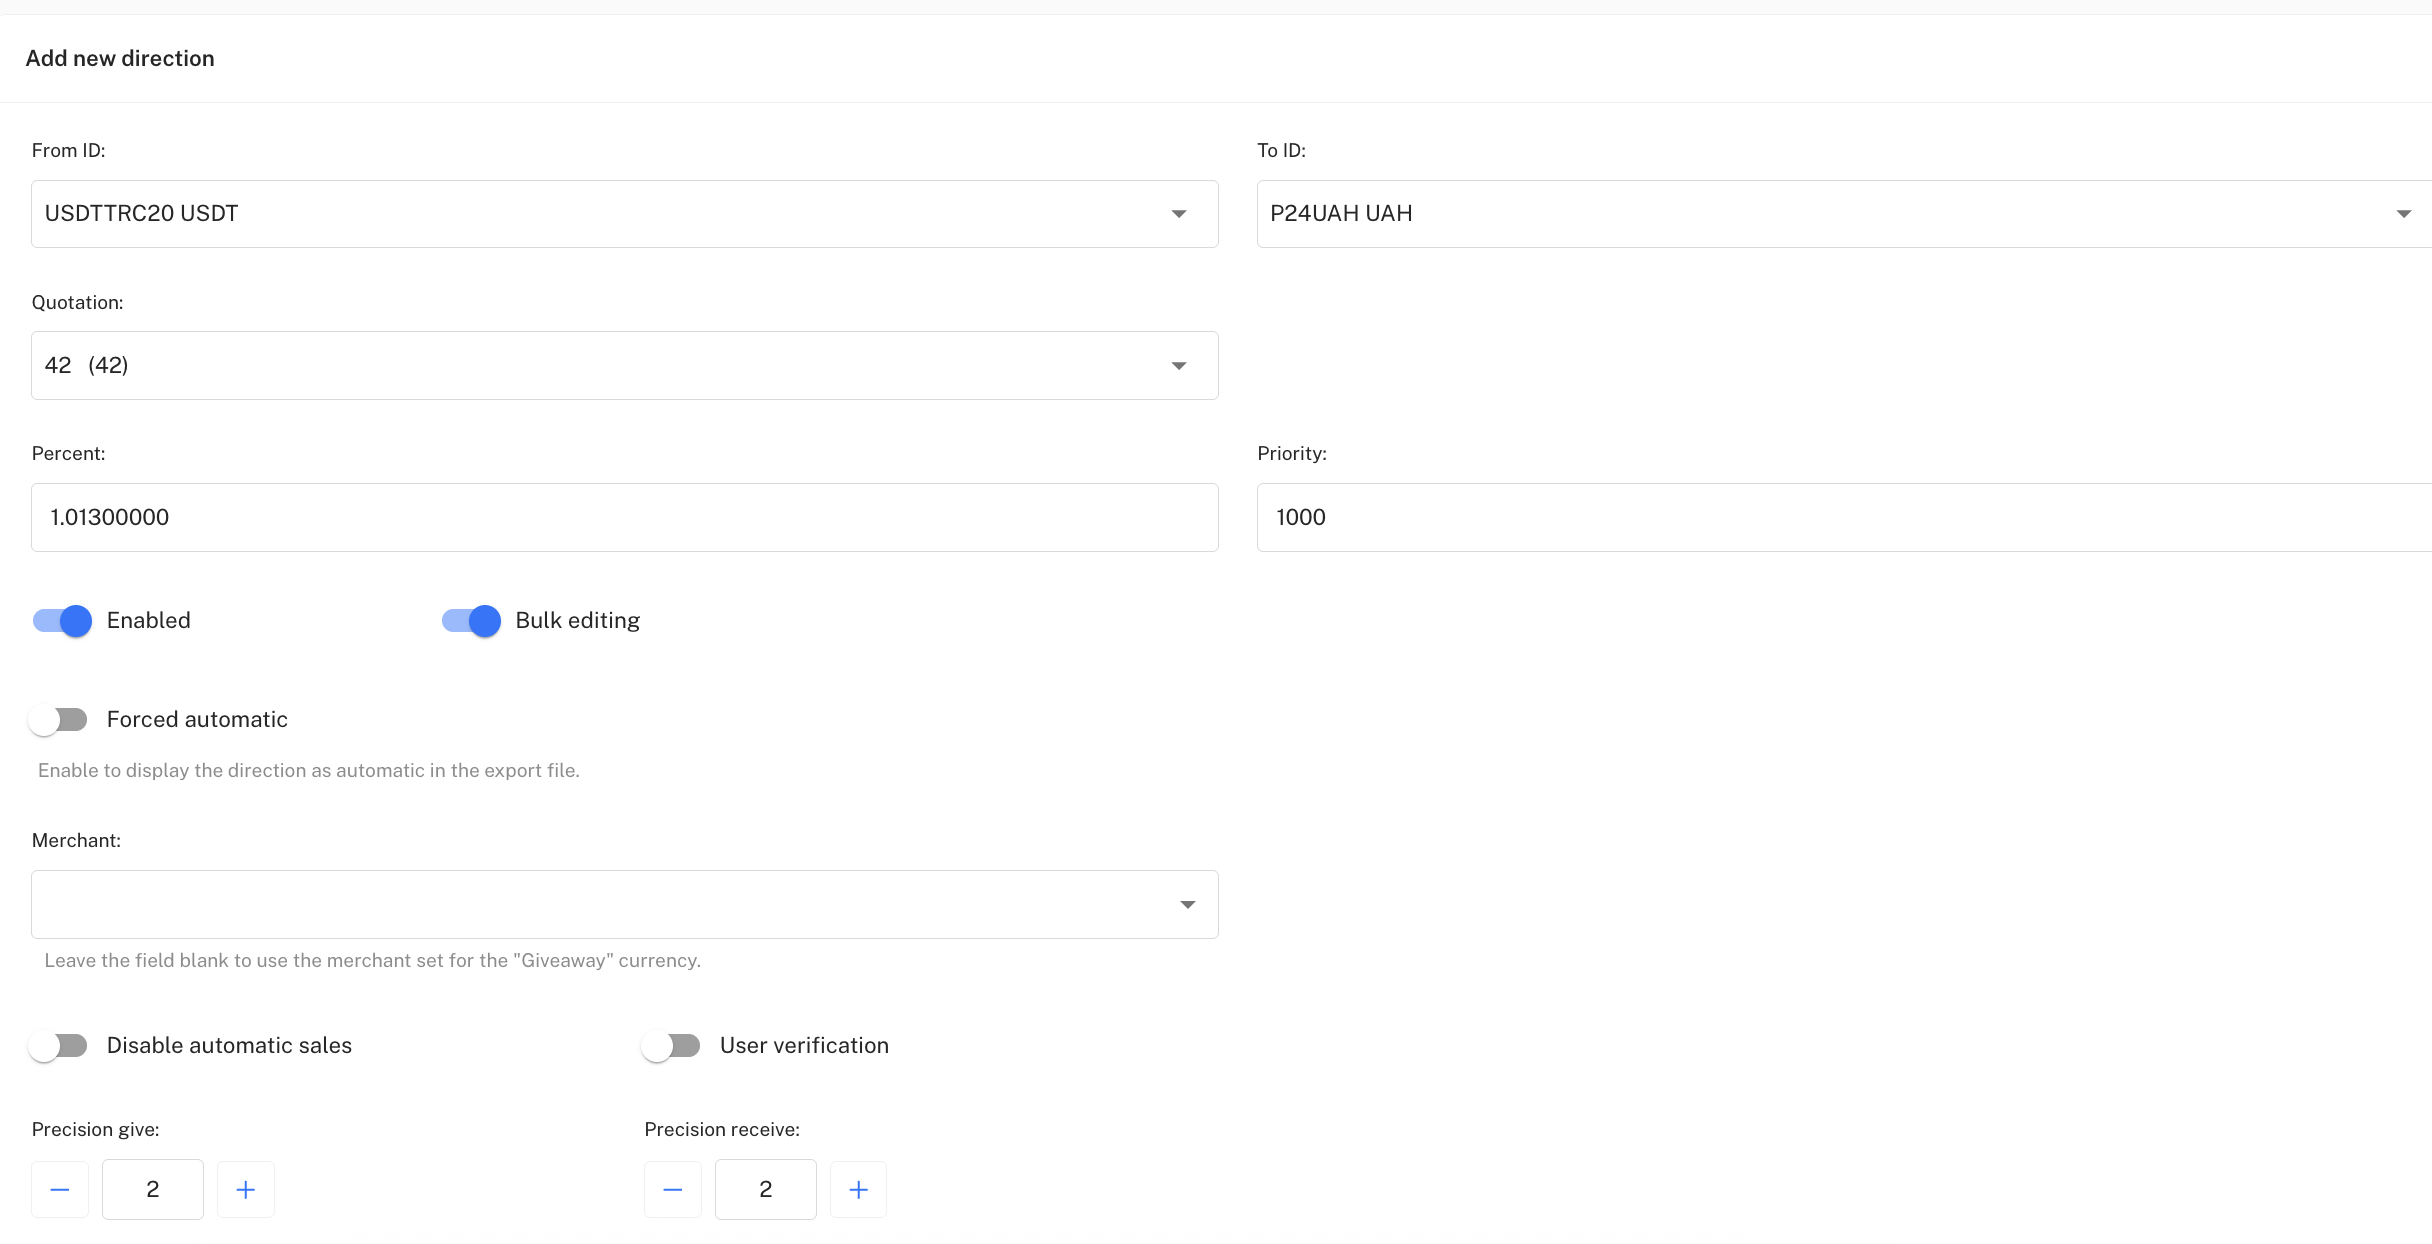Click the From ID dropdown arrow

pyautogui.click(x=1179, y=214)
